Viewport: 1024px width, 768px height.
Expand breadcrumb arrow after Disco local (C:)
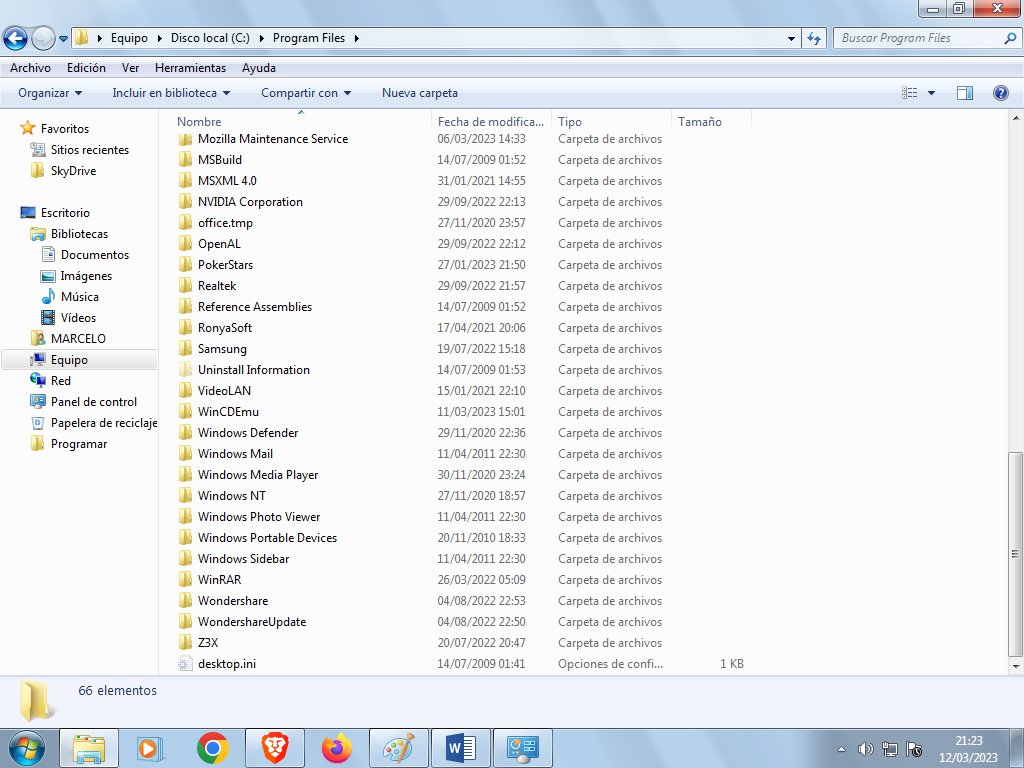point(261,38)
